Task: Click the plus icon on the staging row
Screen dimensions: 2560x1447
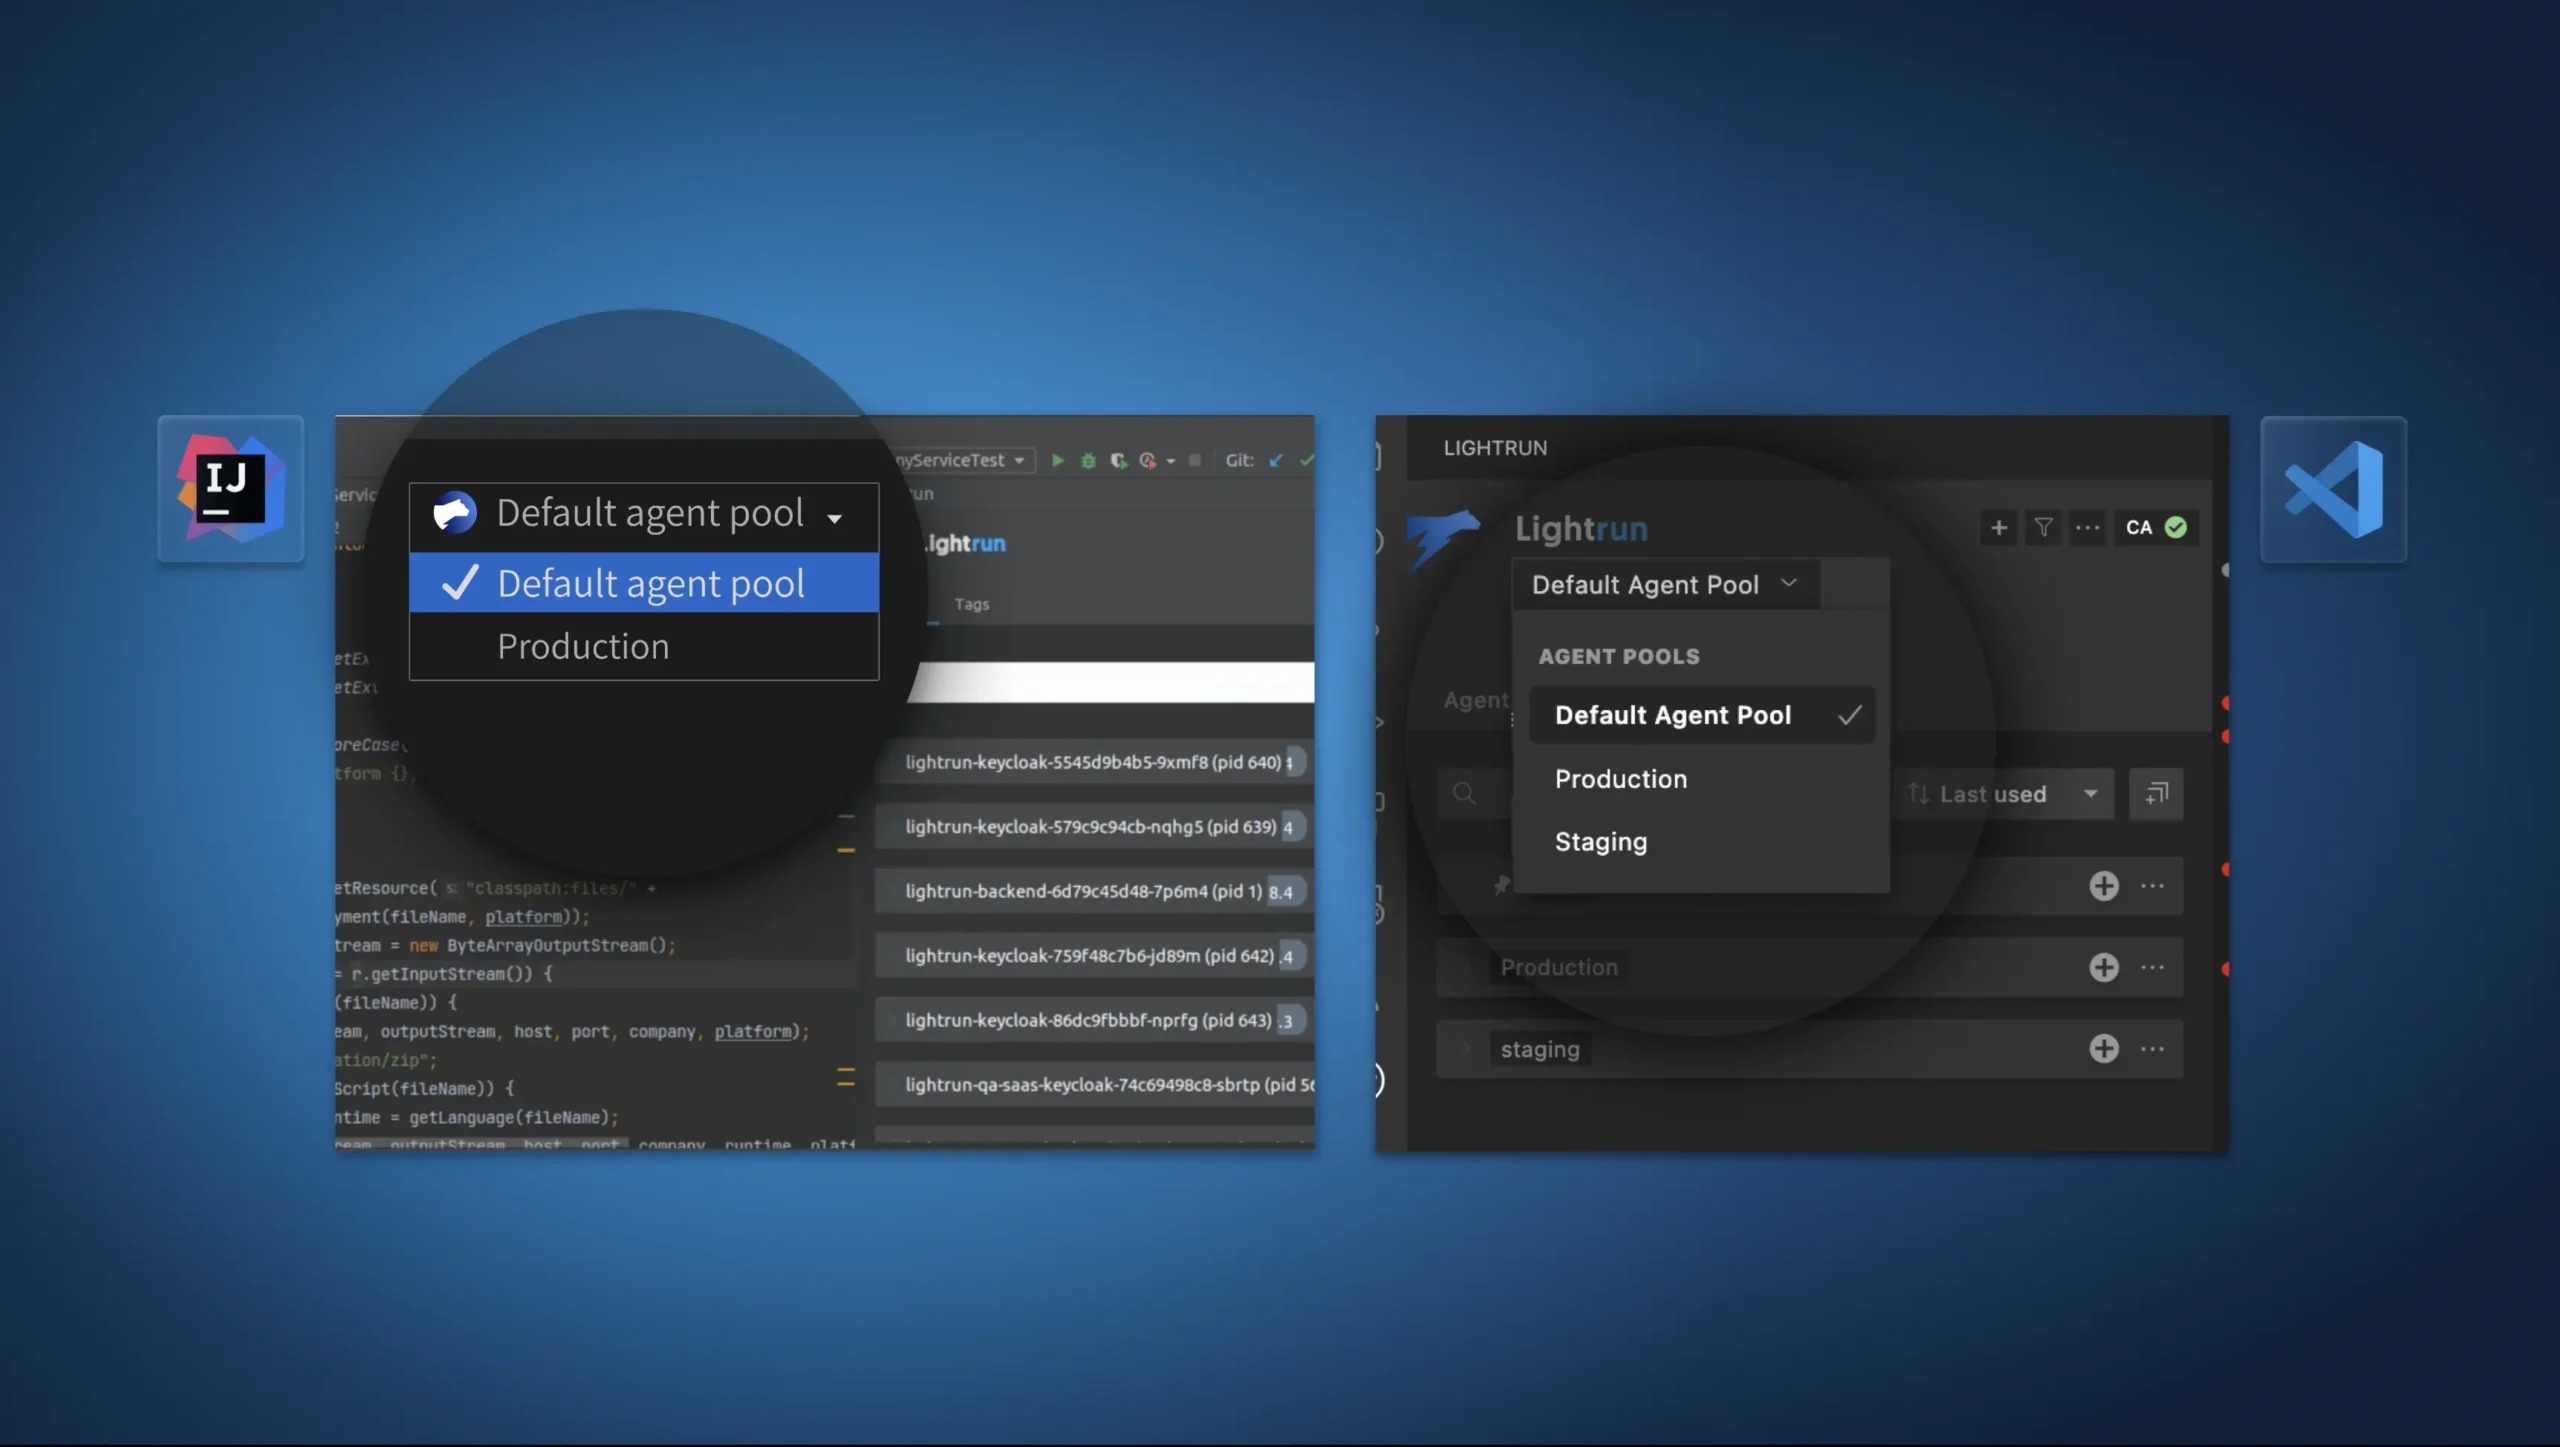Action: point(2104,1048)
